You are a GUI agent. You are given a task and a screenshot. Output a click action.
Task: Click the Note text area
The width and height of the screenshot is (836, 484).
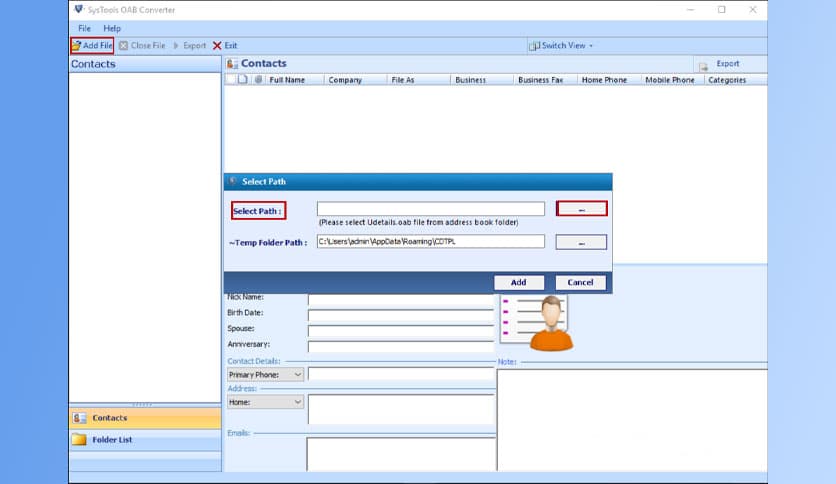[x=632, y=421]
